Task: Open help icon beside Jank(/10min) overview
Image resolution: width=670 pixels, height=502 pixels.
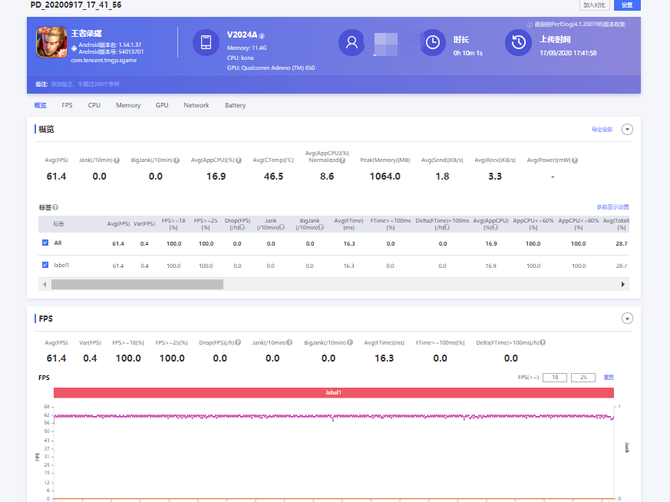Action: coord(116,161)
